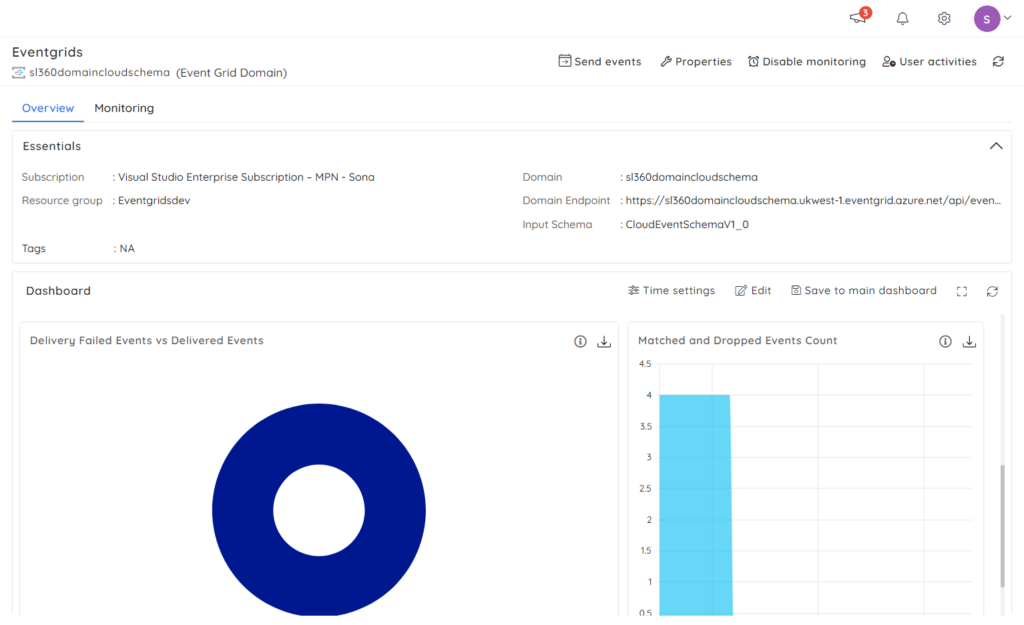The width and height of the screenshot is (1024, 625).
Task: Open notifications with the bell icon
Action: click(901, 18)
